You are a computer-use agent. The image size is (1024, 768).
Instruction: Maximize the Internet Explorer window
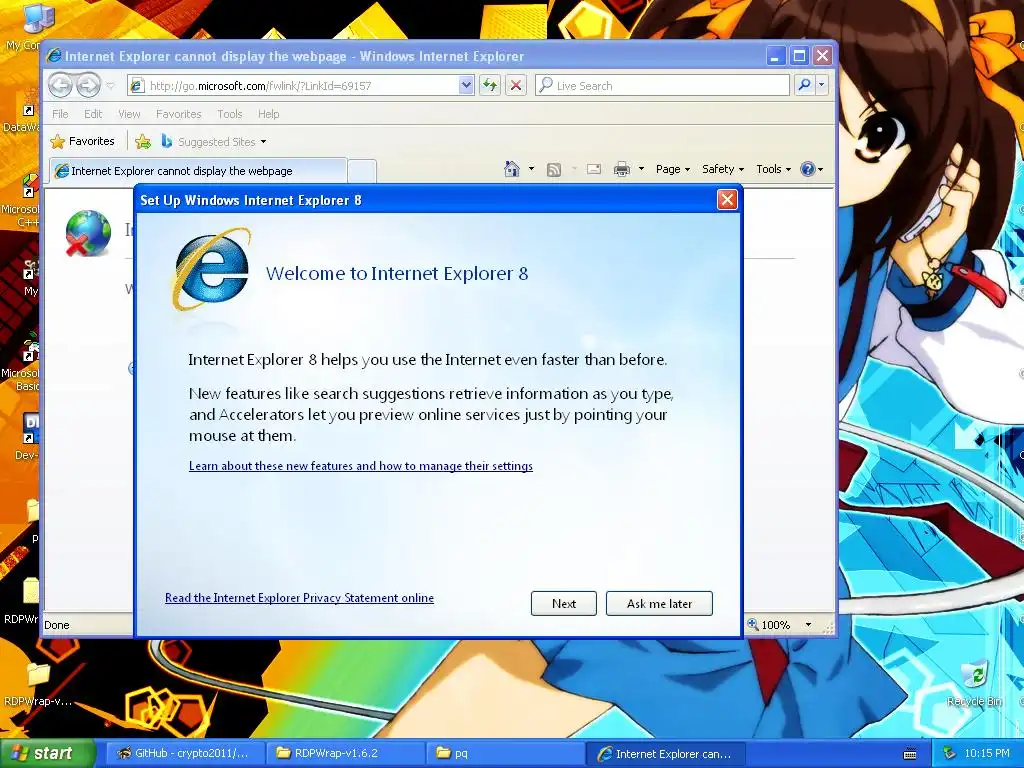tap(799, 56)
